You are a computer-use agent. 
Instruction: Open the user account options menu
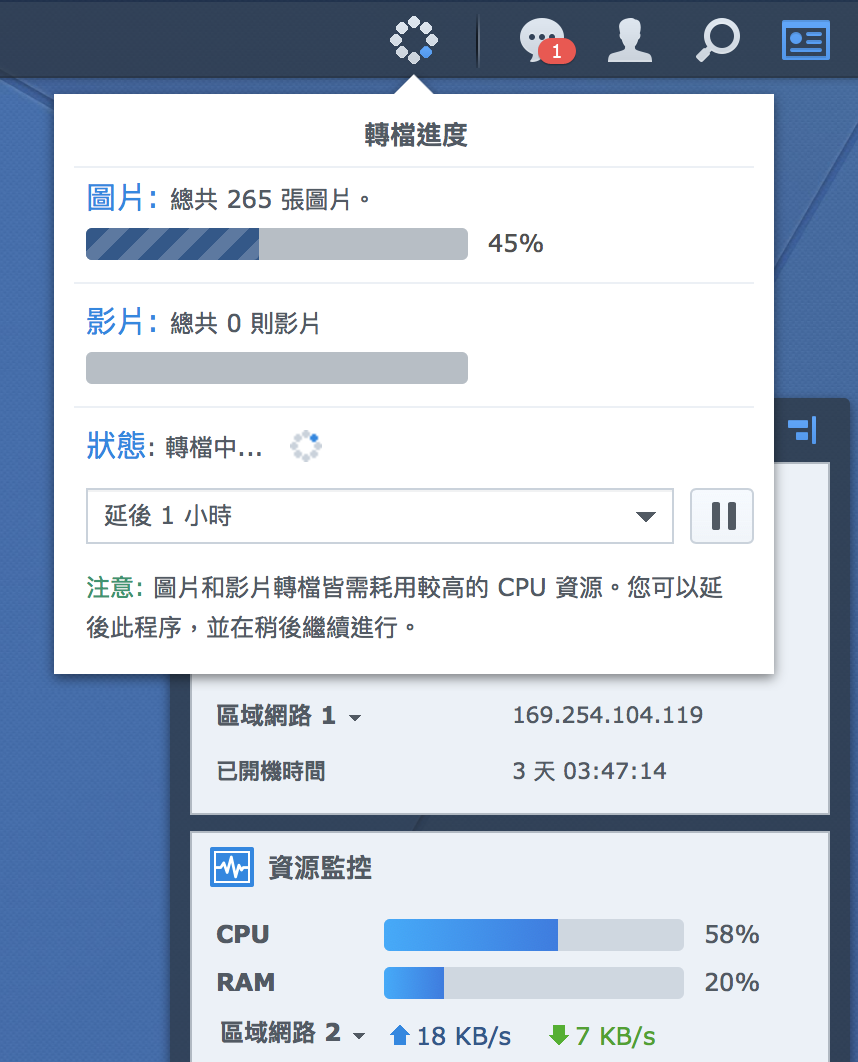(630, 40)
